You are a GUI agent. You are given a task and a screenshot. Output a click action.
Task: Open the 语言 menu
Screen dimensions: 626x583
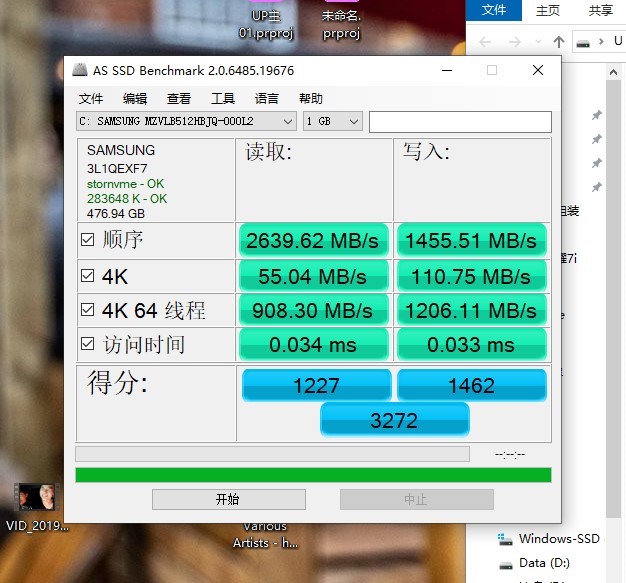pos(267,99)
